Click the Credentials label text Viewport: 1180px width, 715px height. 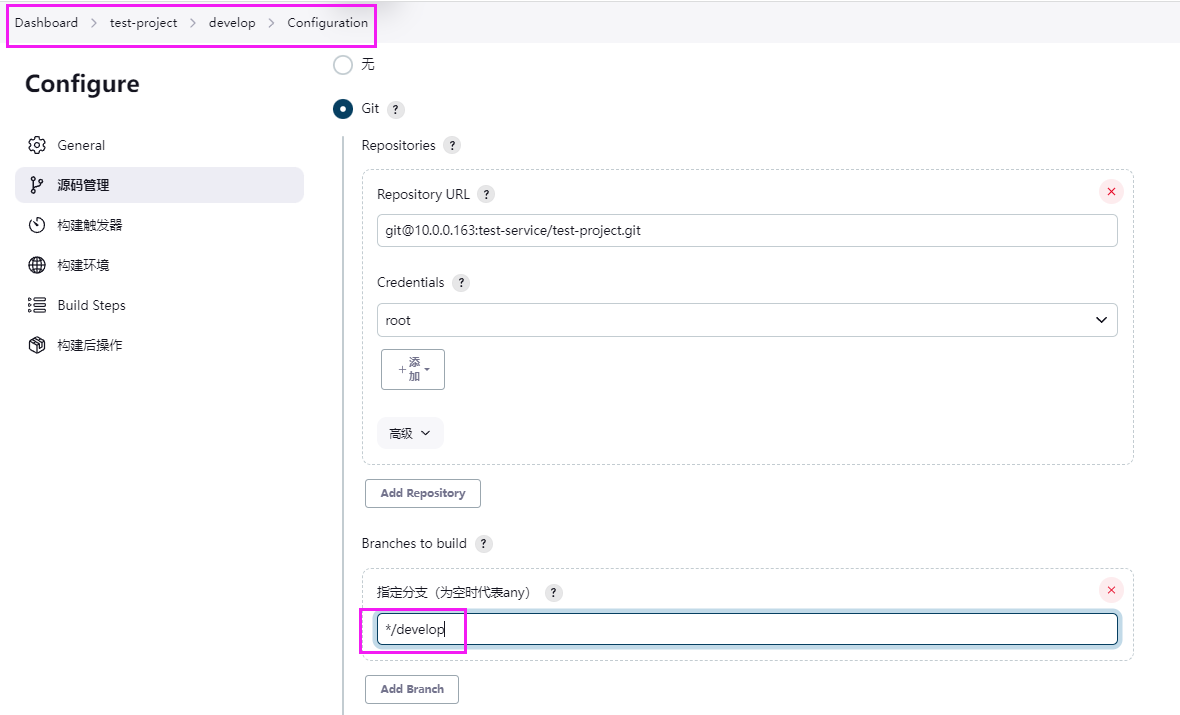point(411,282)
